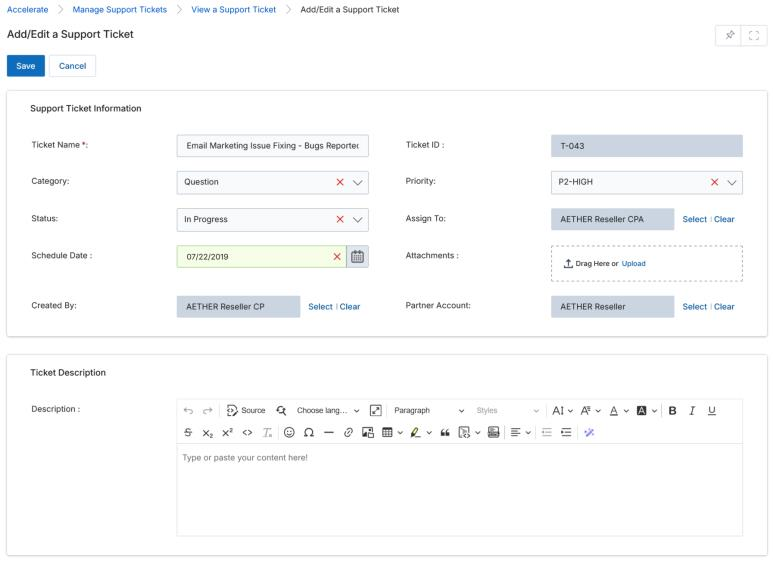
Task: Apply underline formatting
Action: point(712,411)
